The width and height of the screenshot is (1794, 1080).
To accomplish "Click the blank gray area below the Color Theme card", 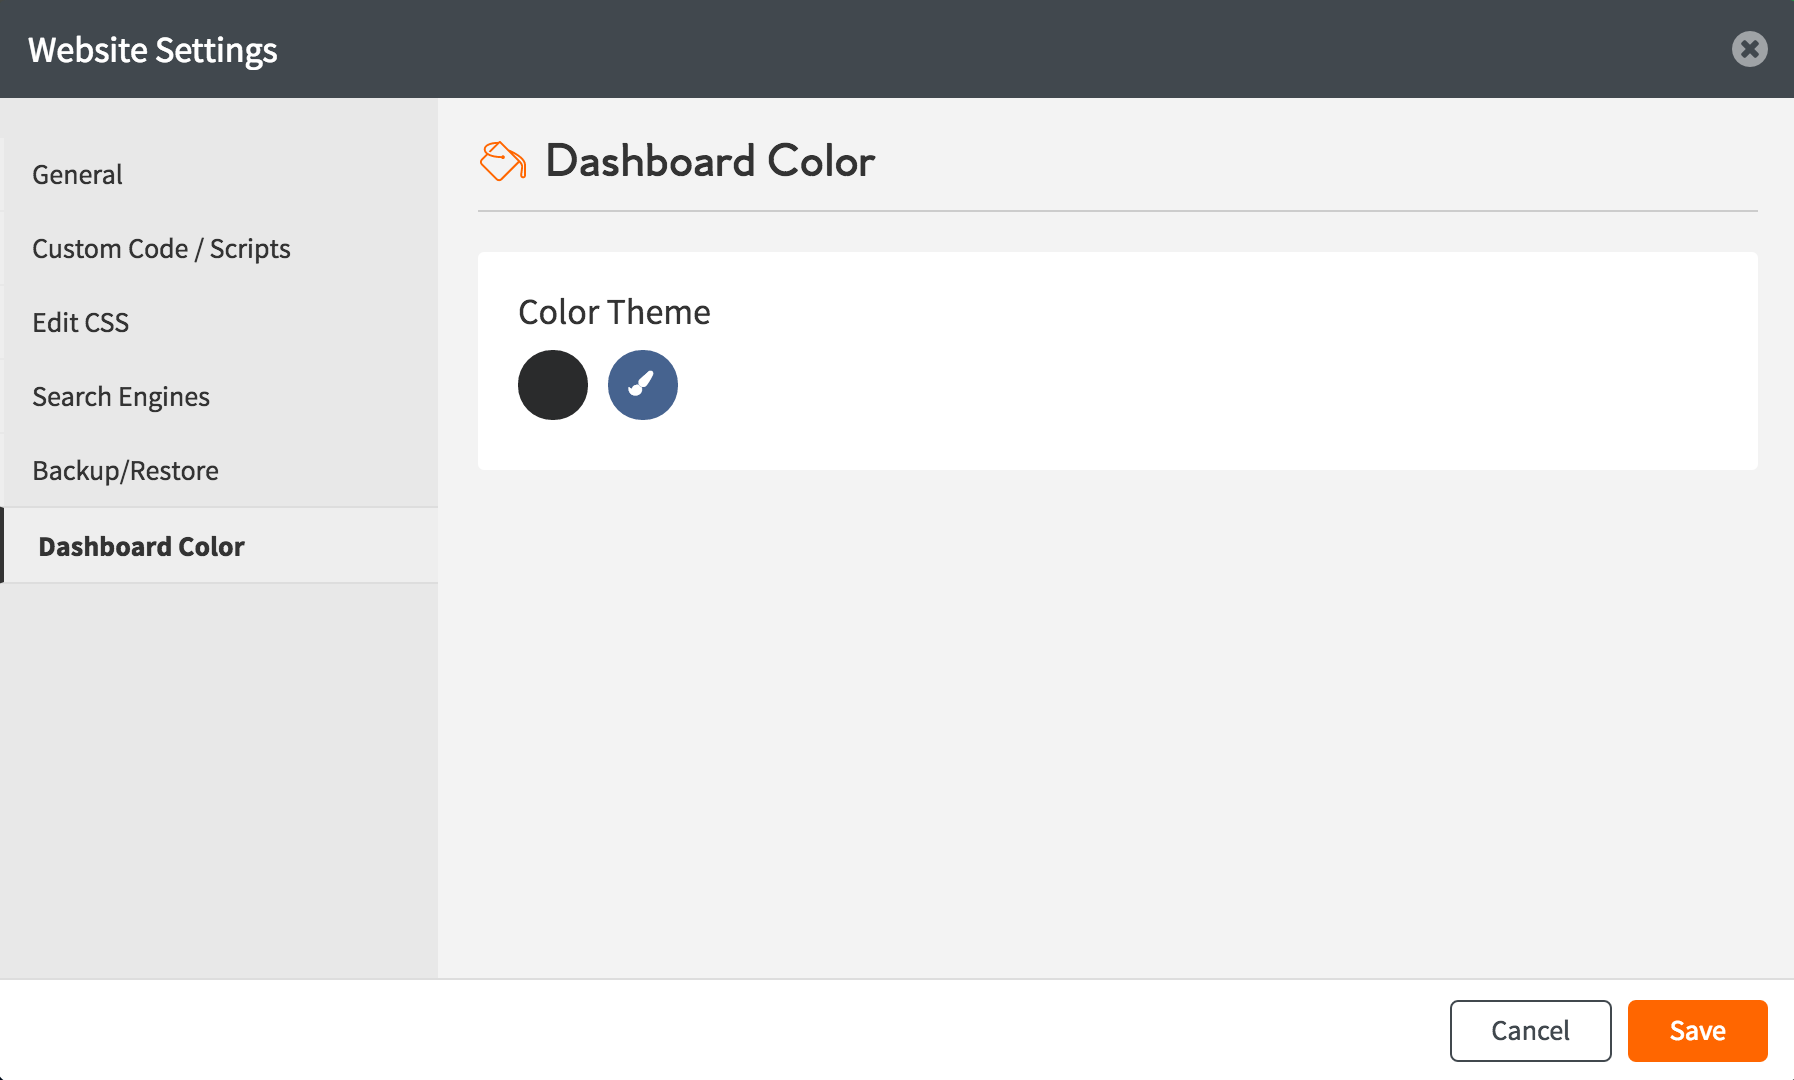I will [1100, 720].
